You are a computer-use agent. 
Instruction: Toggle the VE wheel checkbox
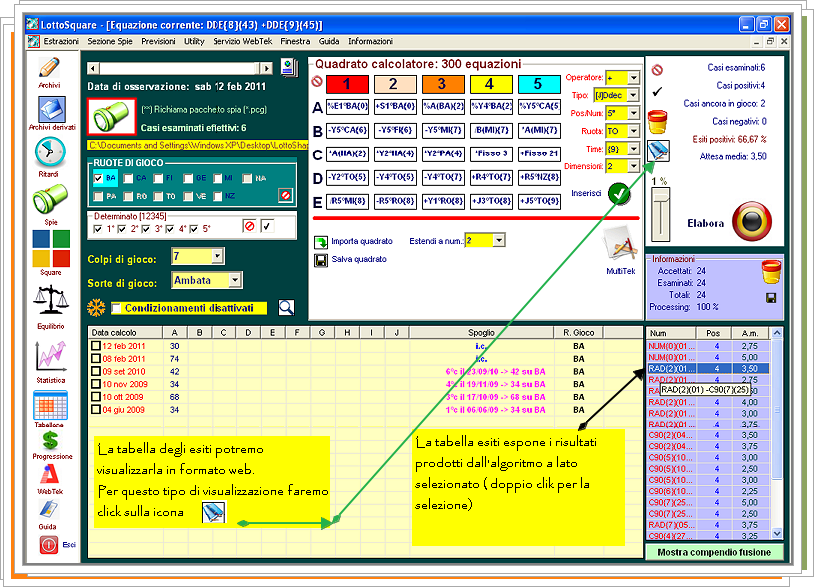click(188, 196)
